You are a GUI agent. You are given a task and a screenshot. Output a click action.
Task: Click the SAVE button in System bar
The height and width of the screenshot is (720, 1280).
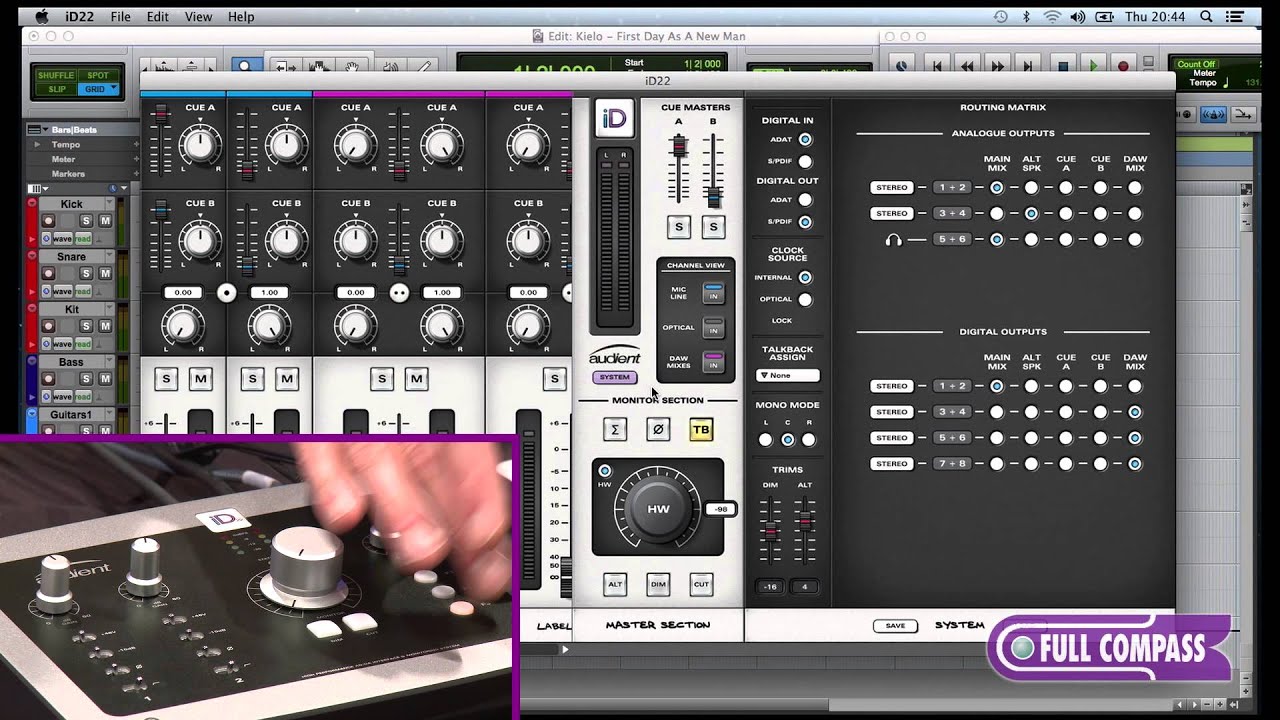tap(895, 626)
